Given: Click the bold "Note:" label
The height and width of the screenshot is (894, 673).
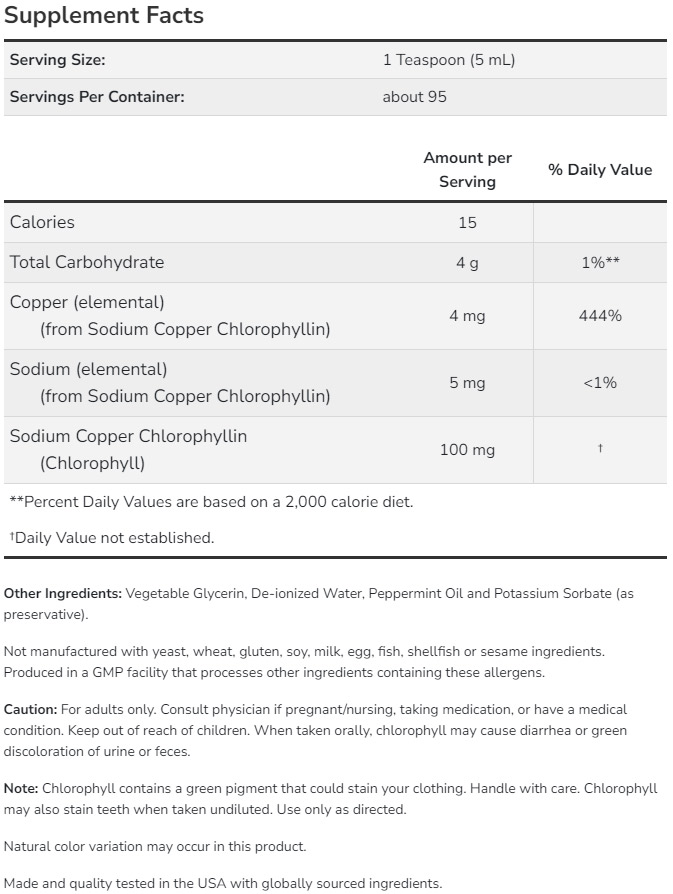Looking at the screenshot, I should [x=21, y=788].
